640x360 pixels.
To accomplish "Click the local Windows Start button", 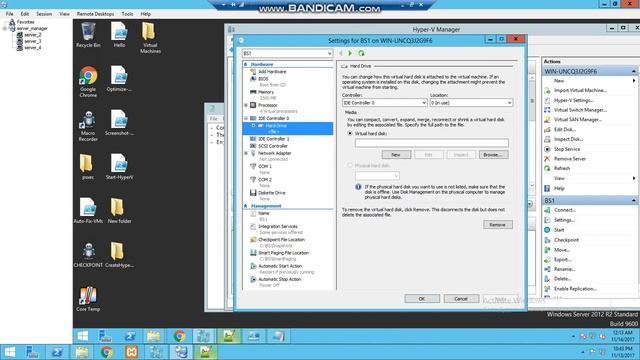I will [9, 352].
